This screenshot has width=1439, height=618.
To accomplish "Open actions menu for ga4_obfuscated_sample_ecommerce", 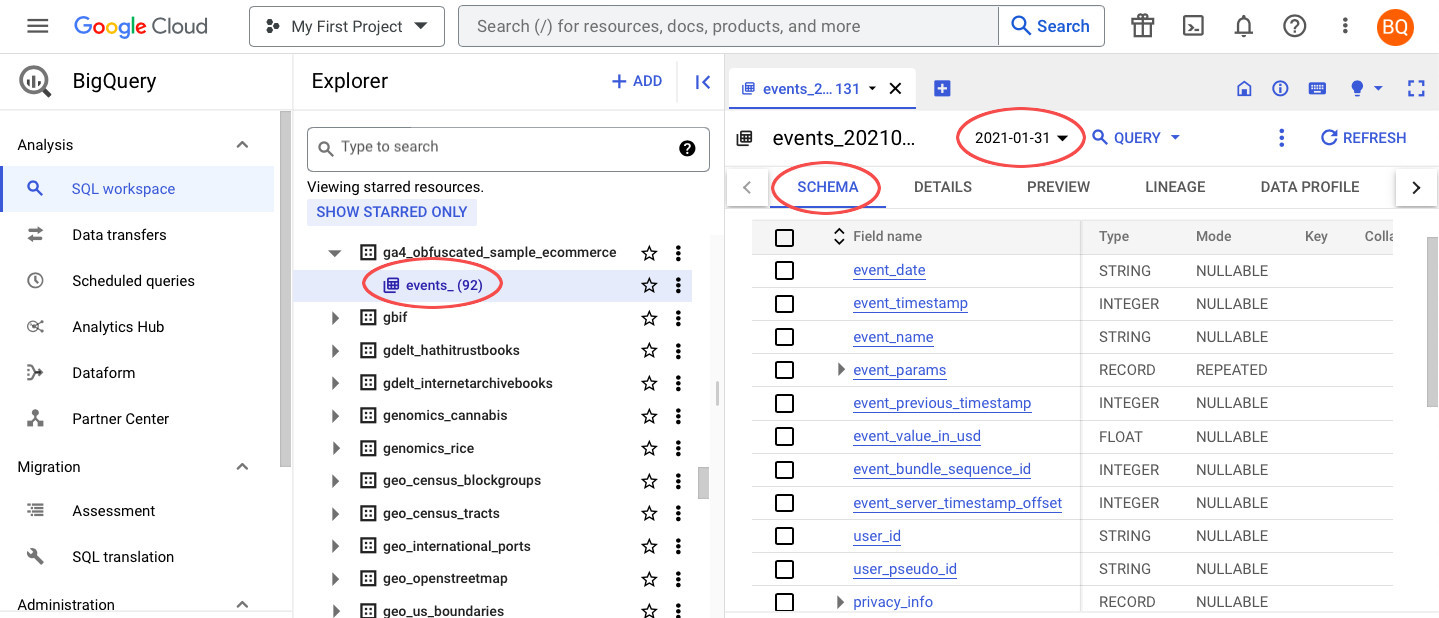I will coord(678,253).
